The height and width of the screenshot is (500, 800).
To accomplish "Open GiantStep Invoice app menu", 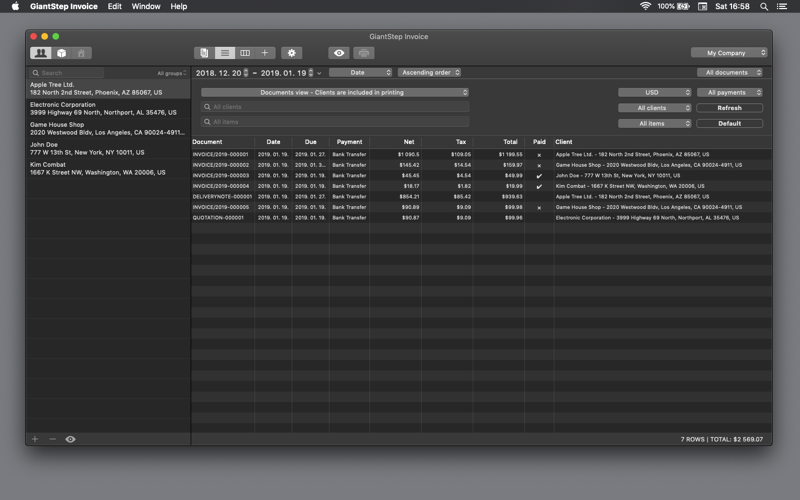I will point(64,6).
